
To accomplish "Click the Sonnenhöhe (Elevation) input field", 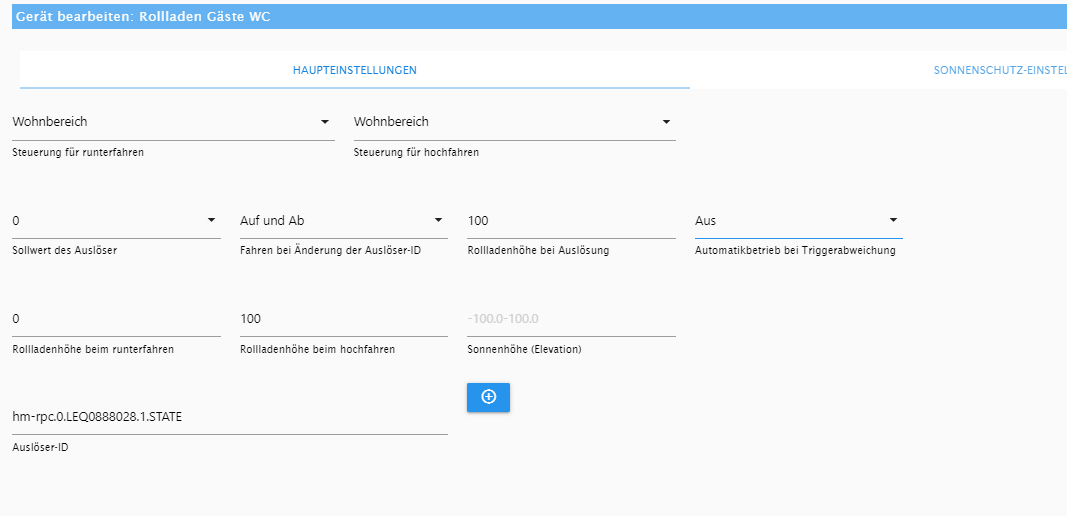I will tap(571, 319).
